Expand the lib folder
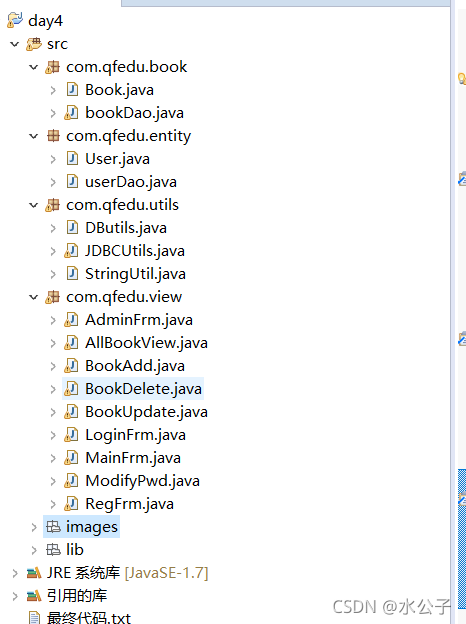 click(34, 550)
